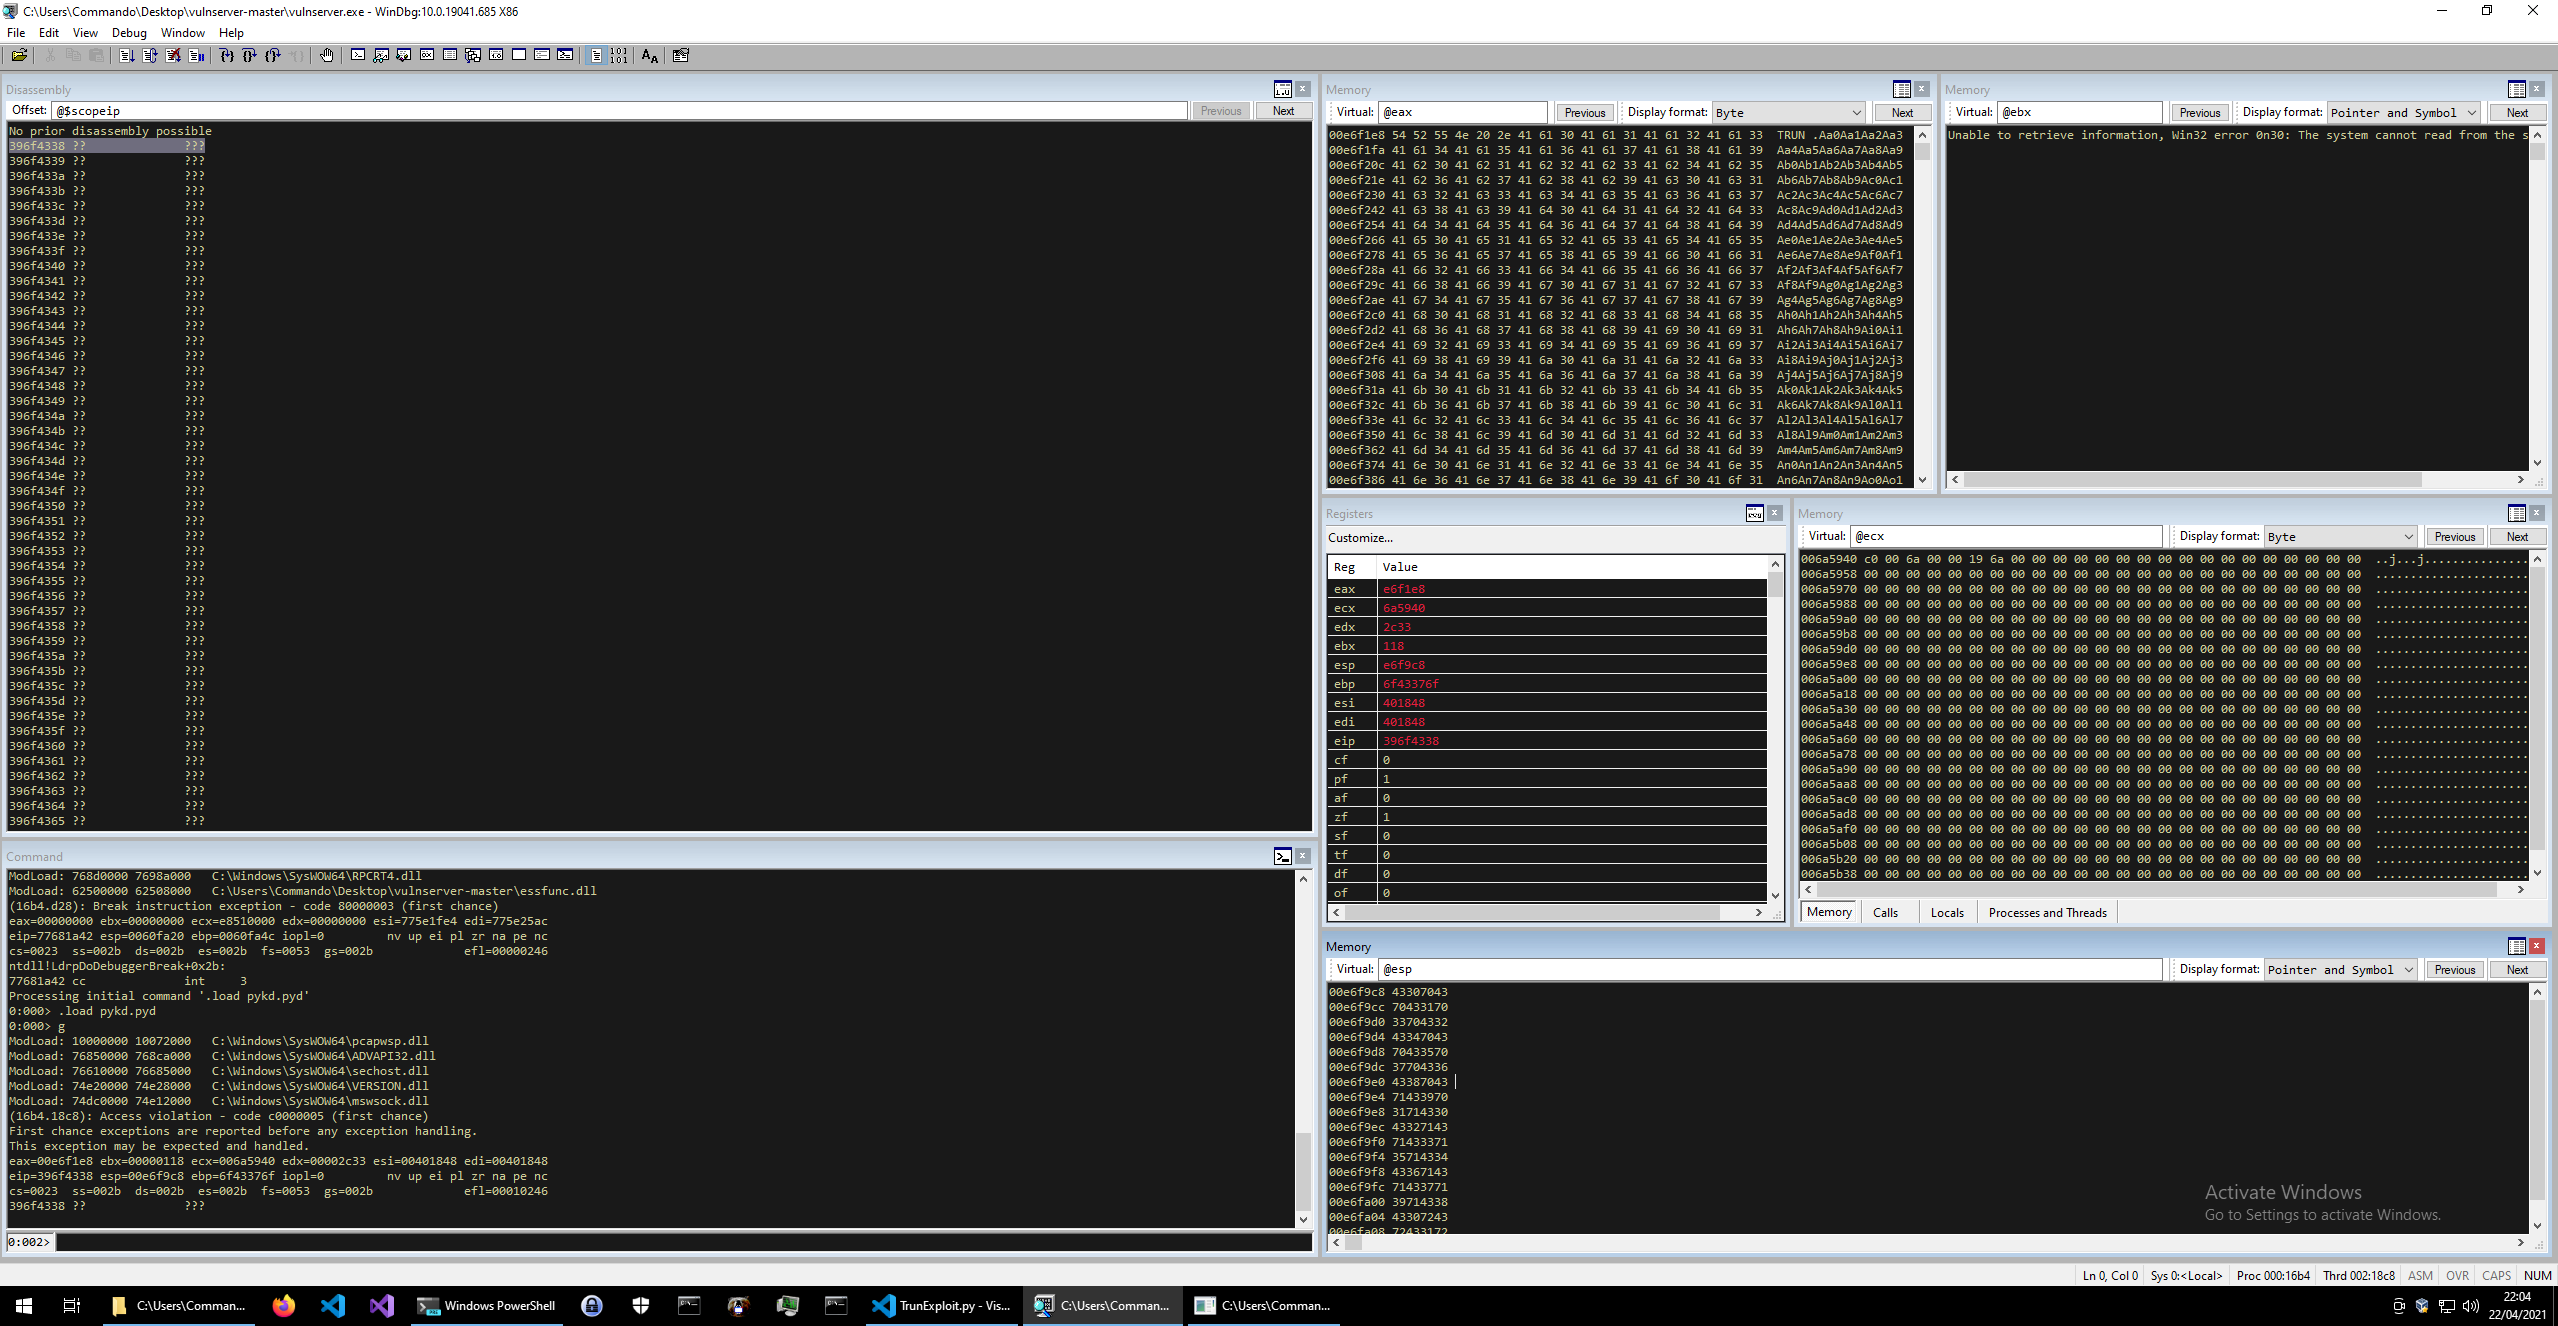The height and width of the screenshot is (1326, 2558).
Task: Open the Command panel's toolbar menu icon
Action: pos(1283,856)
